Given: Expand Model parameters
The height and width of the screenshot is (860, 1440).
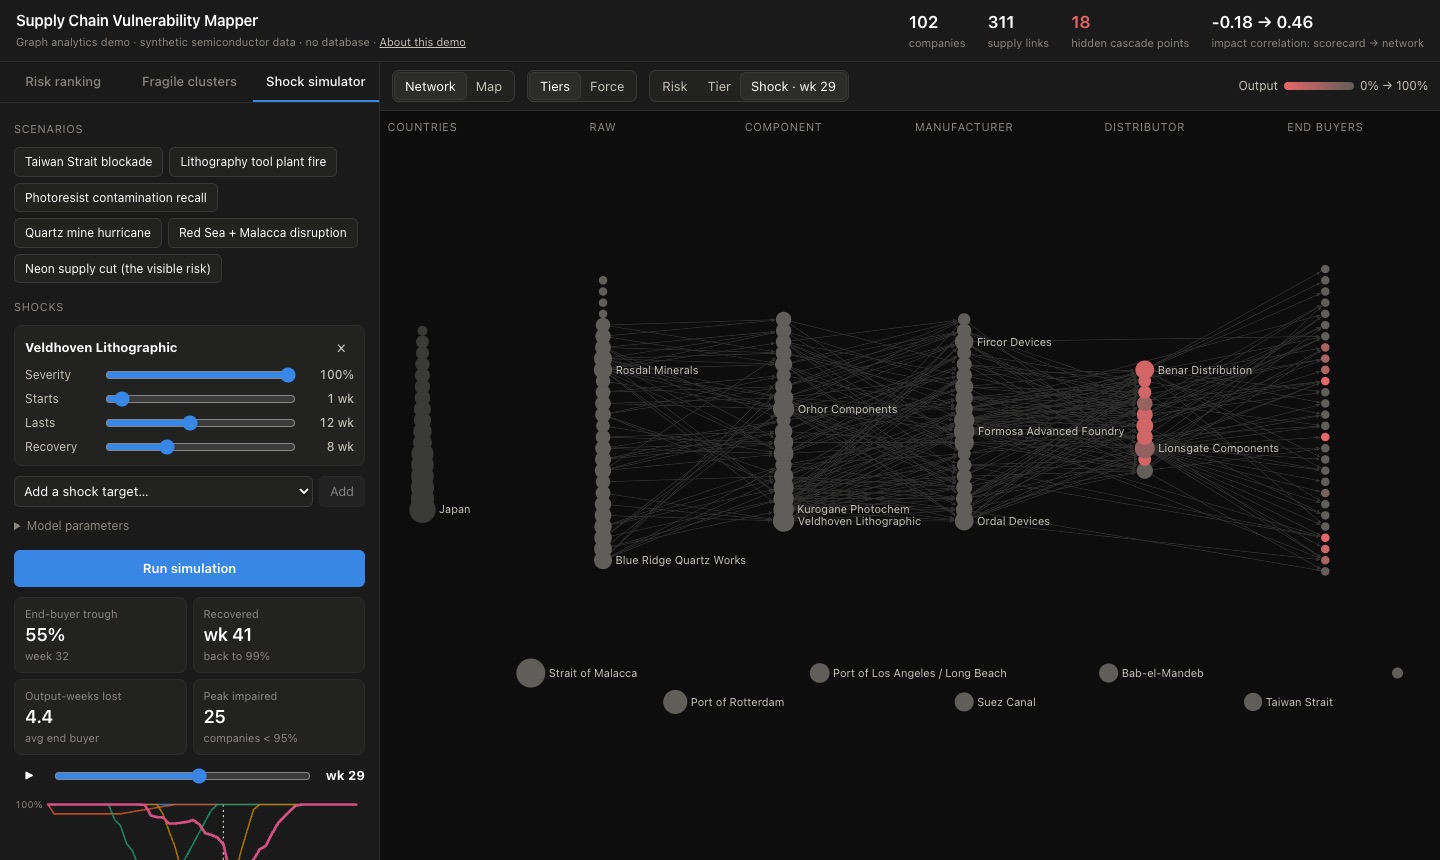Looking at the screenshot, I should 71,526.
